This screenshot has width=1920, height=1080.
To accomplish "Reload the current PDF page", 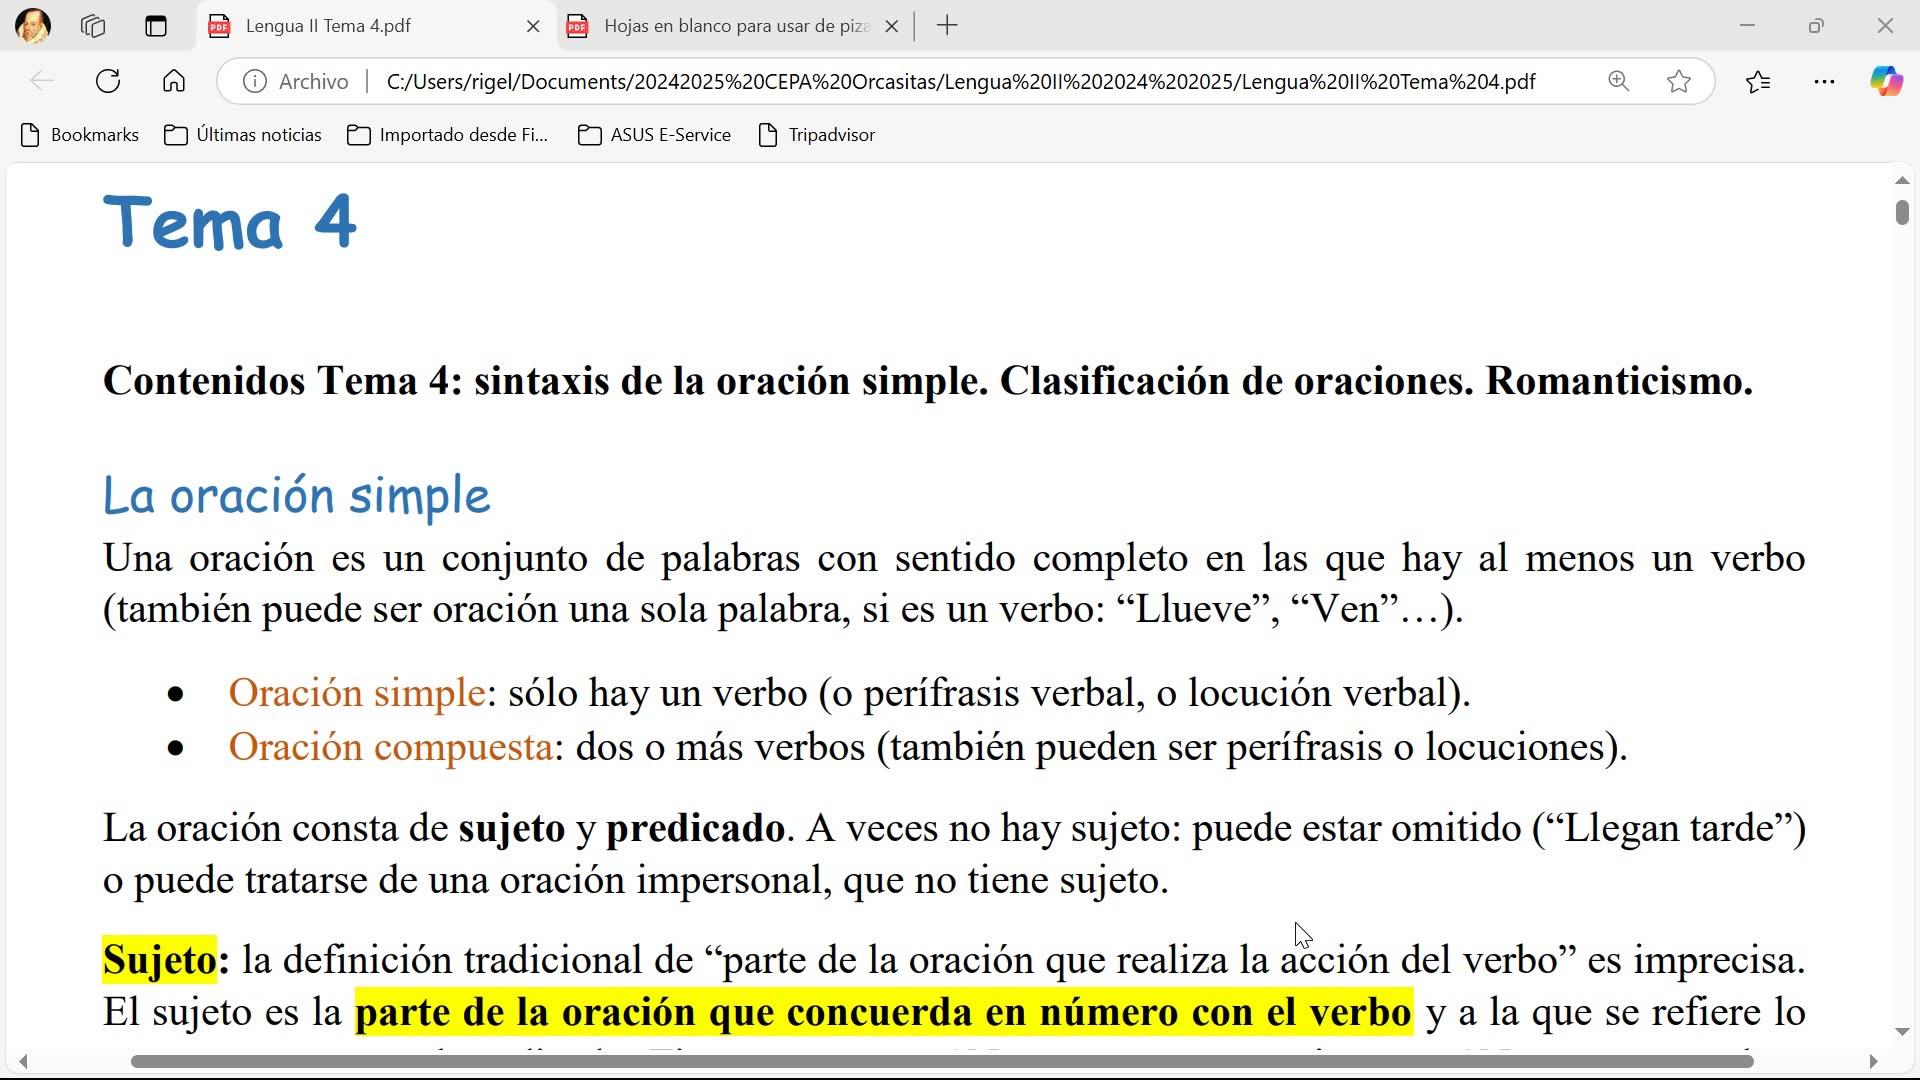I will pos(108,81).
